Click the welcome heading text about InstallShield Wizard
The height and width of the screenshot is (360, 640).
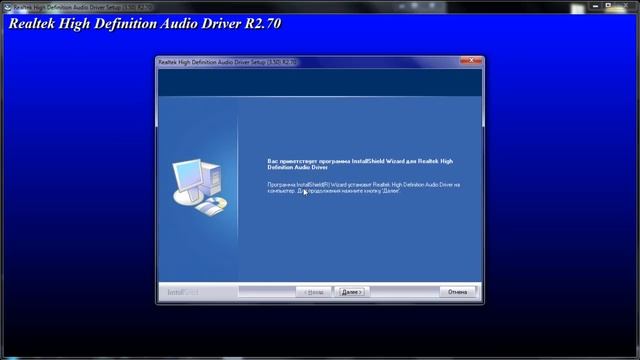pos(360,164)
